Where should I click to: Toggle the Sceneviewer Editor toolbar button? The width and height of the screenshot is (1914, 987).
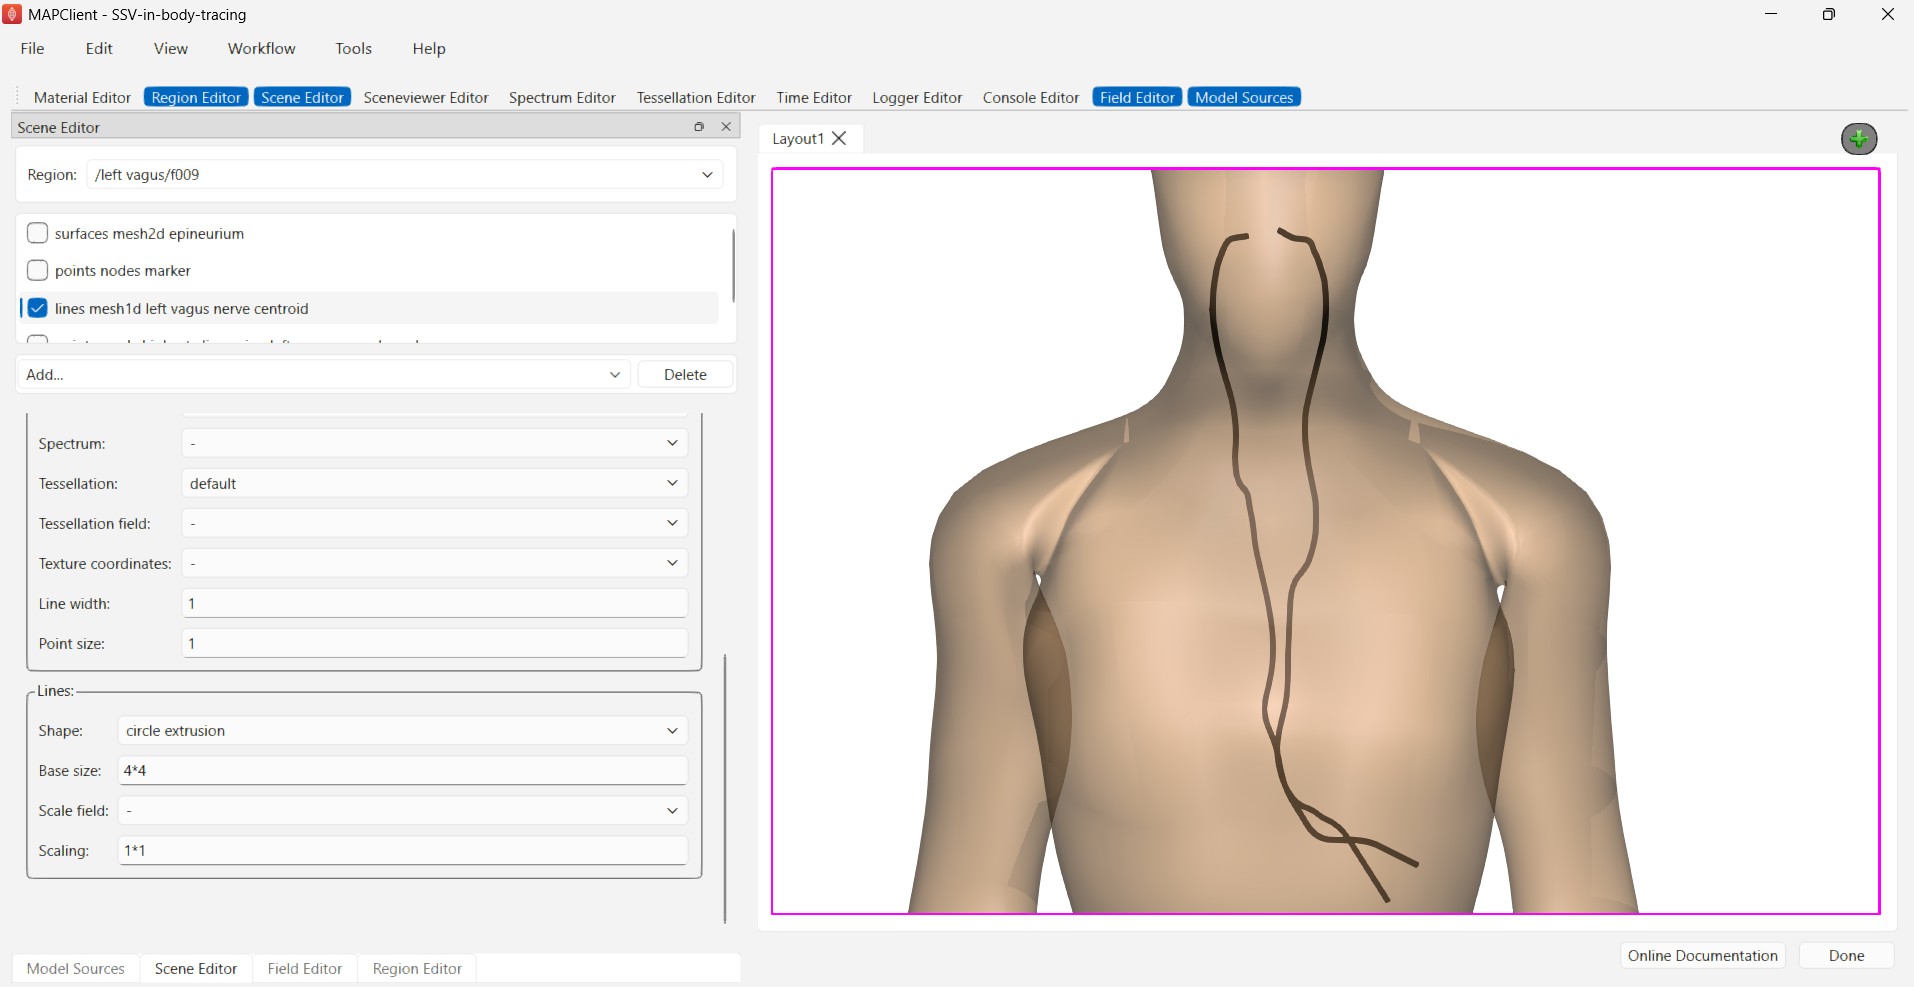[x=426, y=97]
